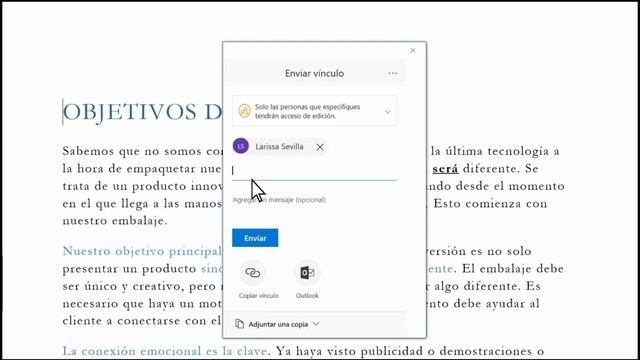The width and height of the screenshot is (640, 360).
Task: Click the people permissions icon
Action: click(x=244, y=111)
